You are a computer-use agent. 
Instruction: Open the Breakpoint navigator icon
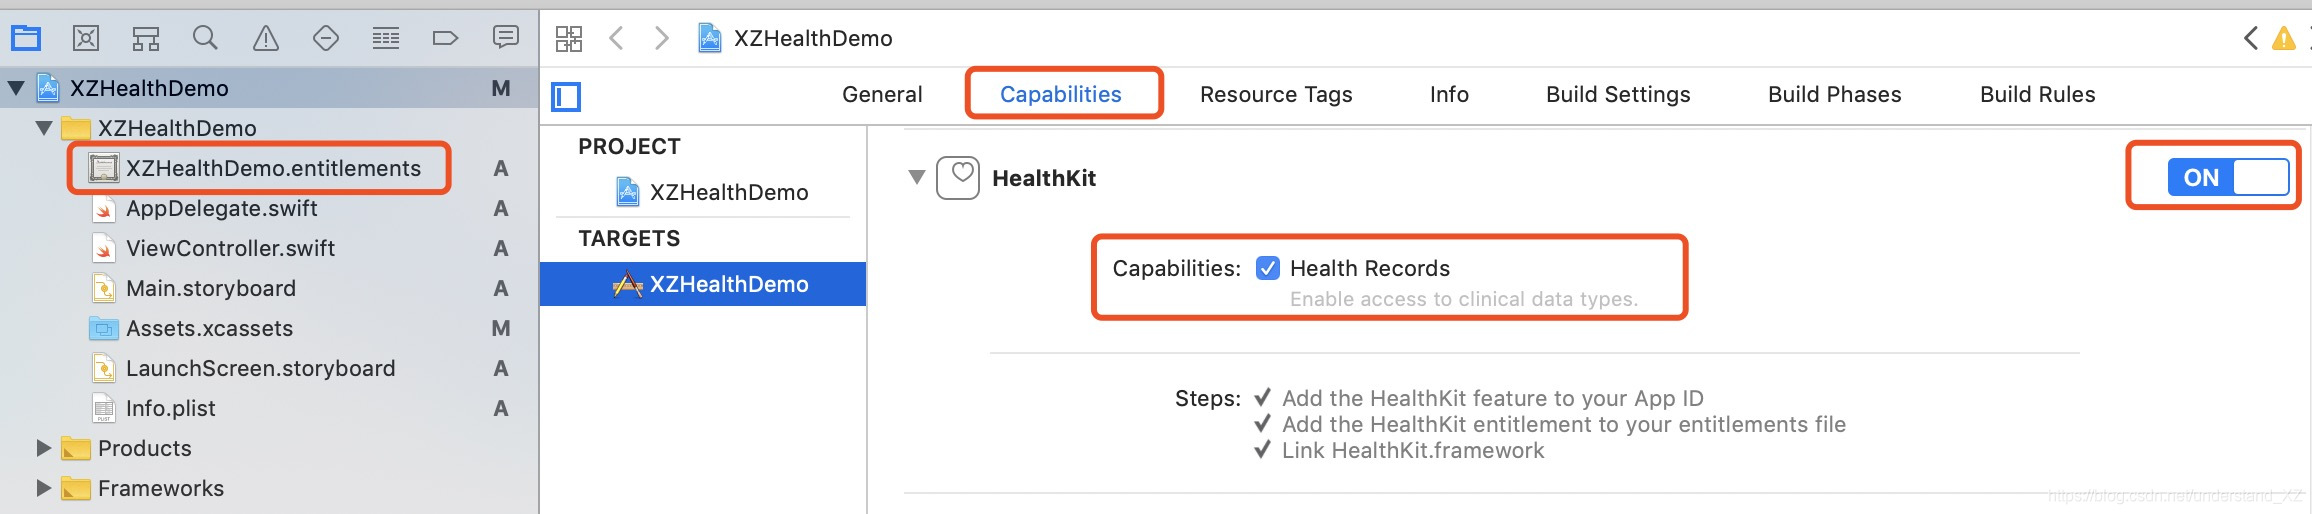(x=445, y=39)
